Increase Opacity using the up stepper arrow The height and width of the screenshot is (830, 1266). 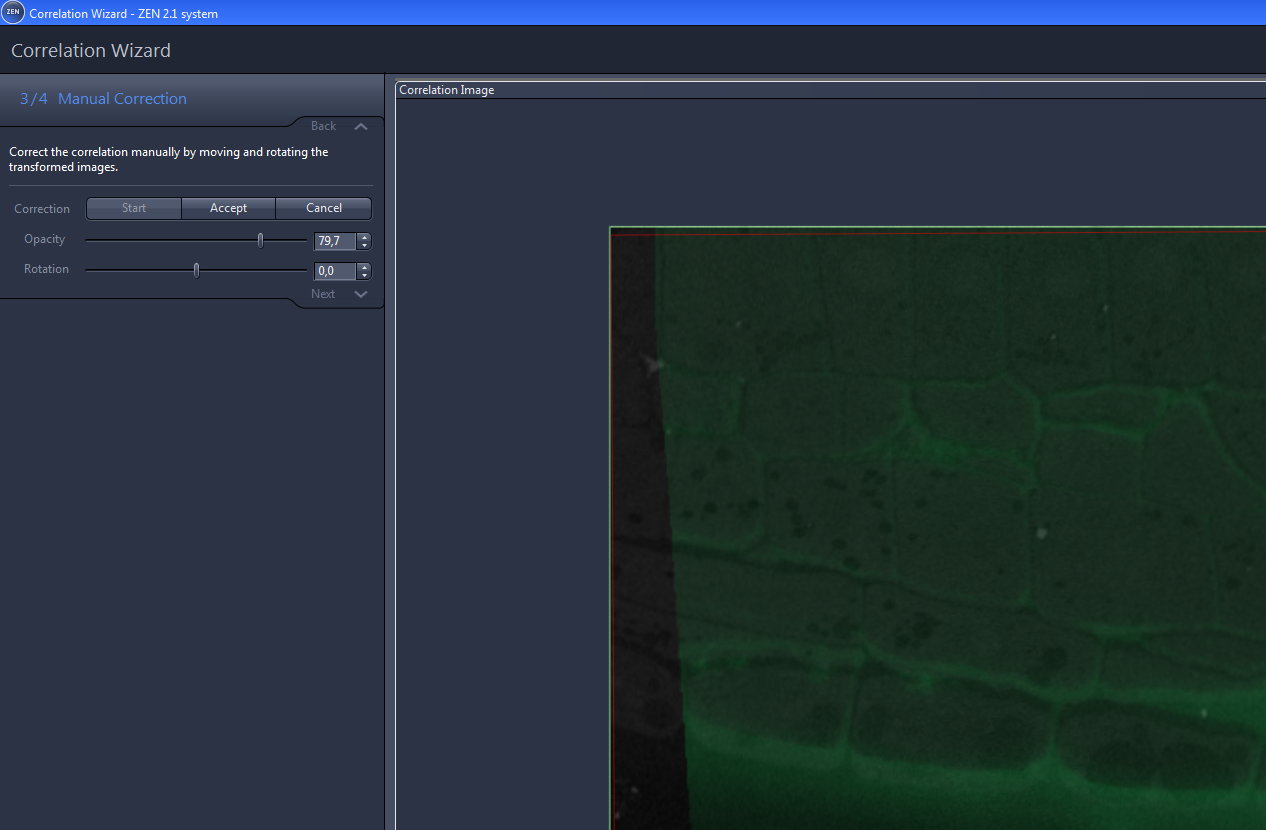coord(364,238)
